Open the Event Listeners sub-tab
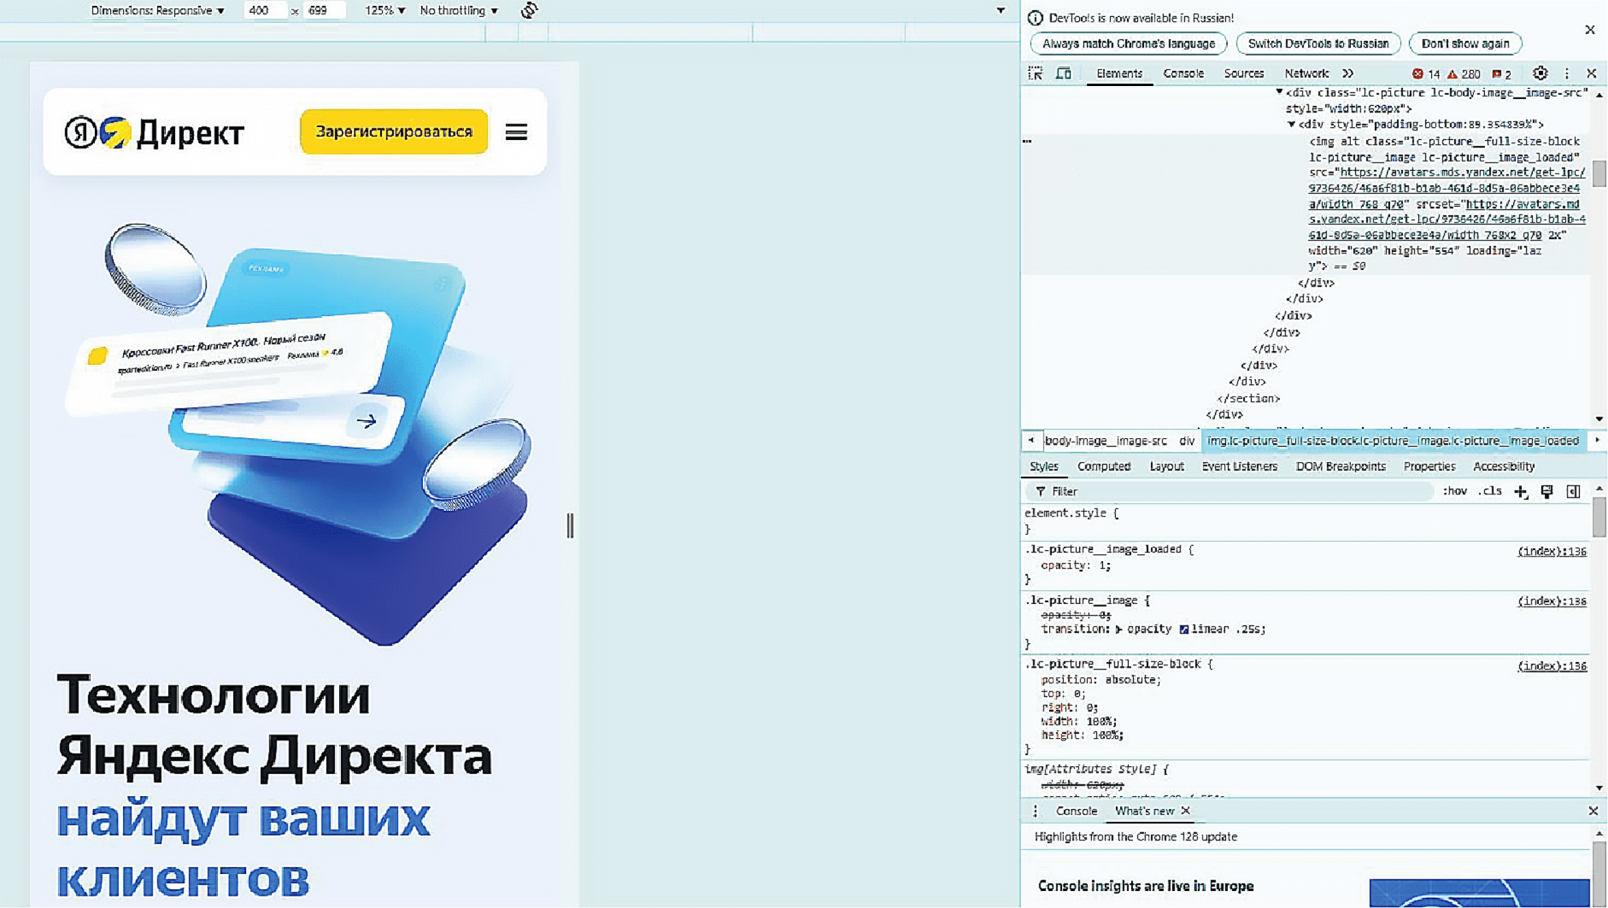Viewport: 1608px width, 908px height. click(1239, 467)
